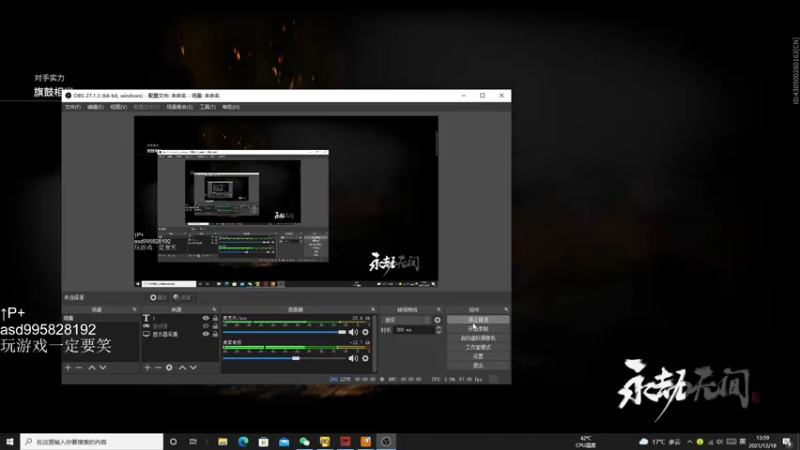This screenshot has width=800, height=450.
Task: Toggle visibility of the second source row
Action: (x=206, y=326)
